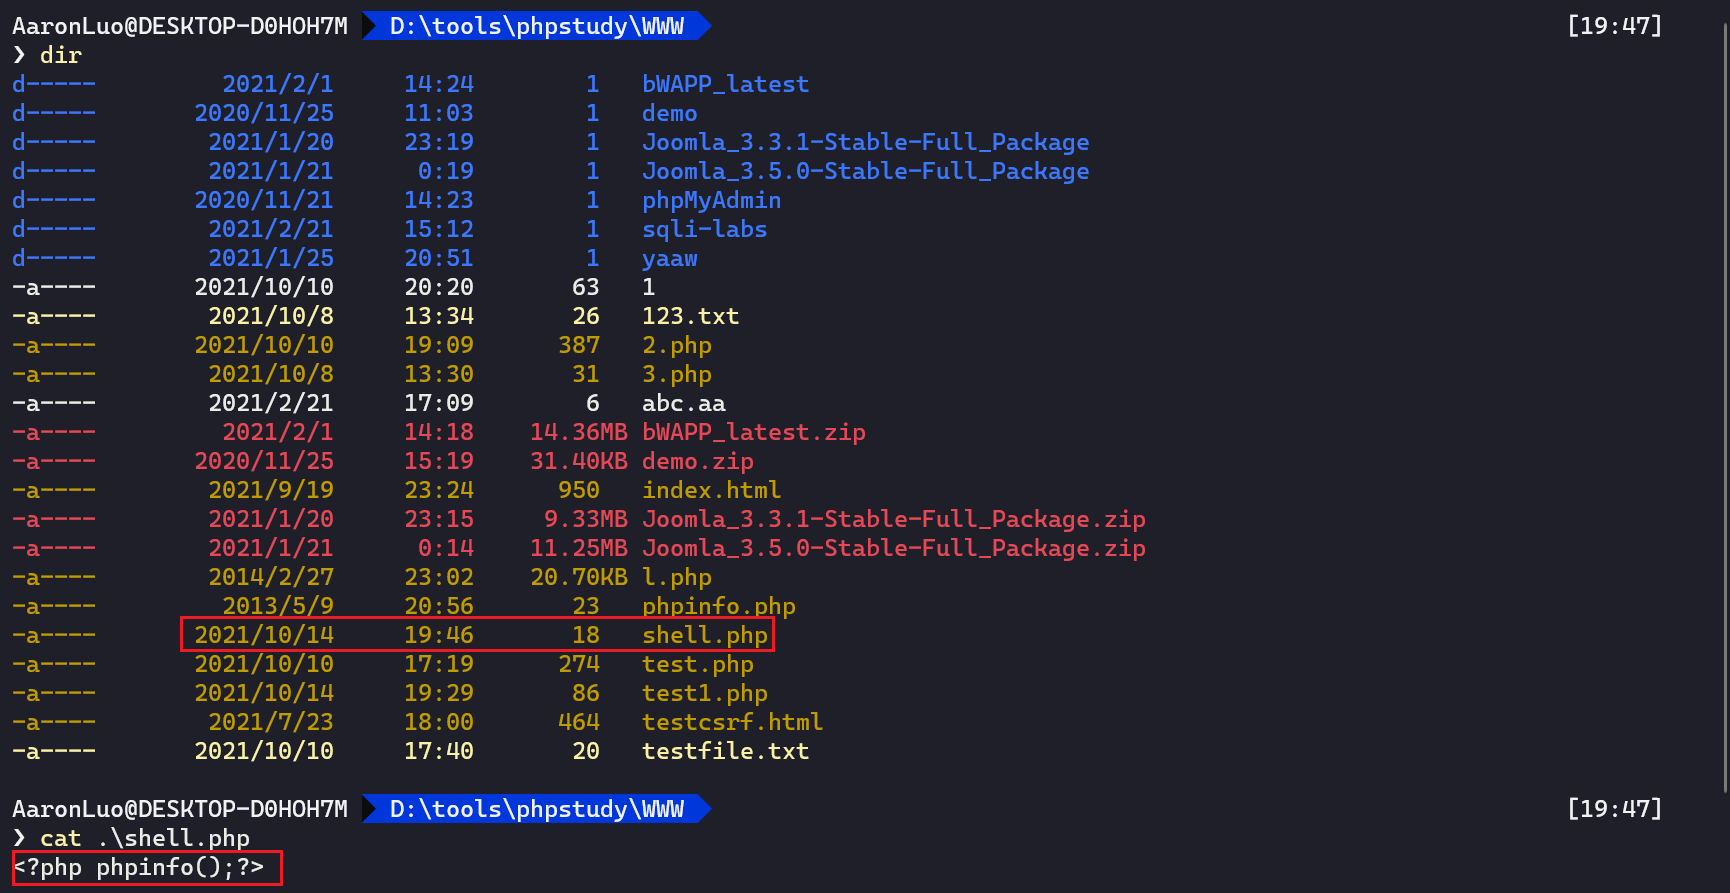Click the shell.php filename in listing
The width and height of the screenshot is (1730, 893).
coord(704,635)
